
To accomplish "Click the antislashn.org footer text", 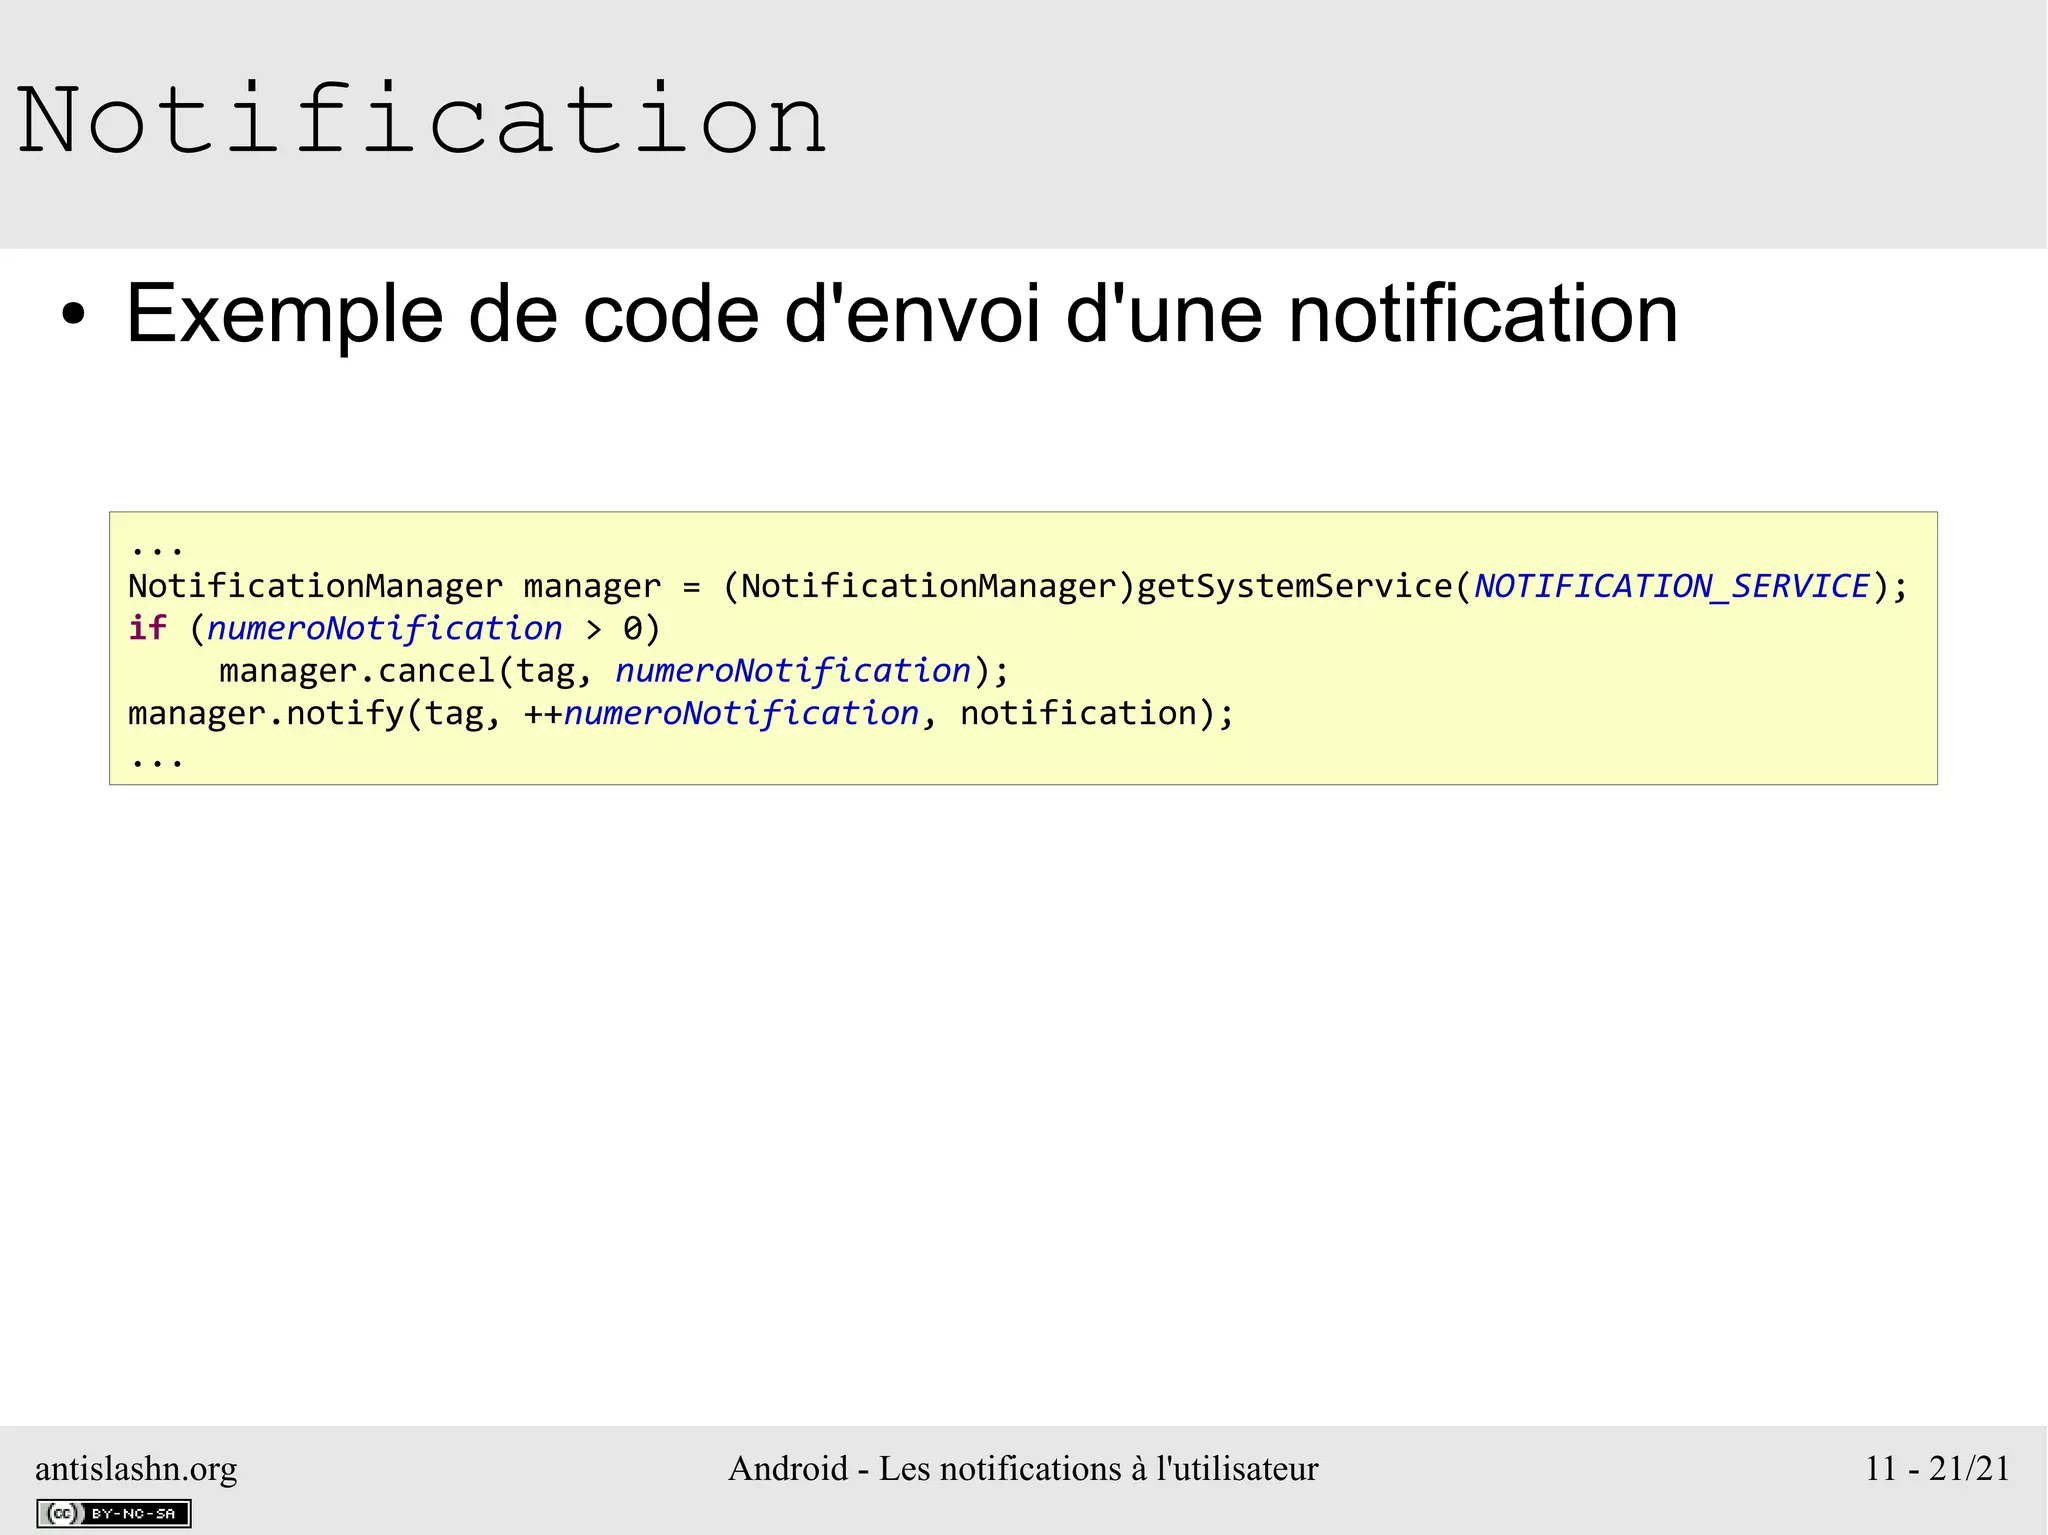I will pyautogui.click(x=136, y=1468).
